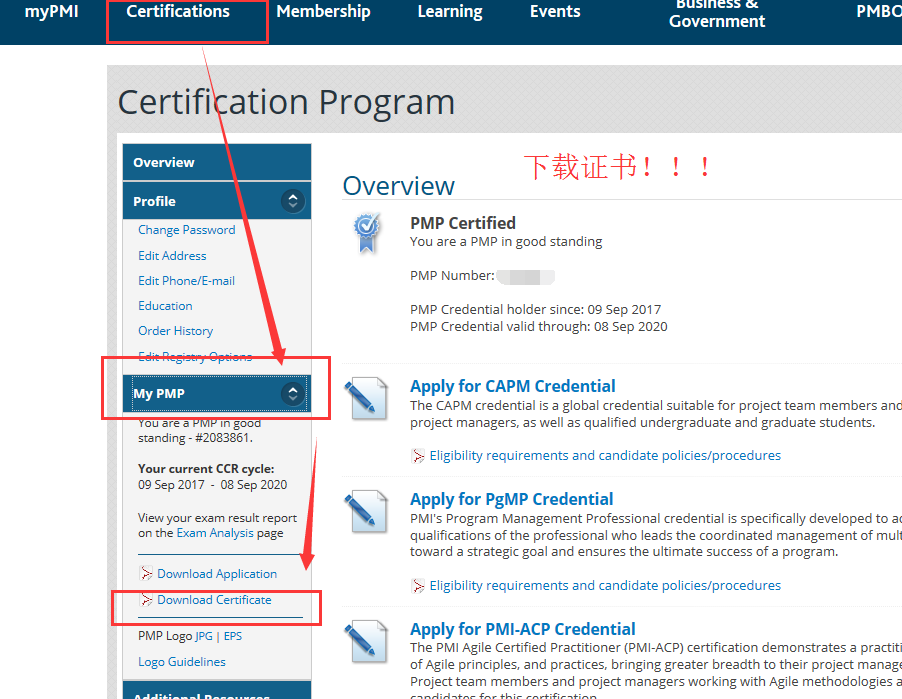Image resolution: width=902 pixels, height=699 pixels.
Task: Open Apply for CAPM Credential heading link
Action: (x=512, y=386)
